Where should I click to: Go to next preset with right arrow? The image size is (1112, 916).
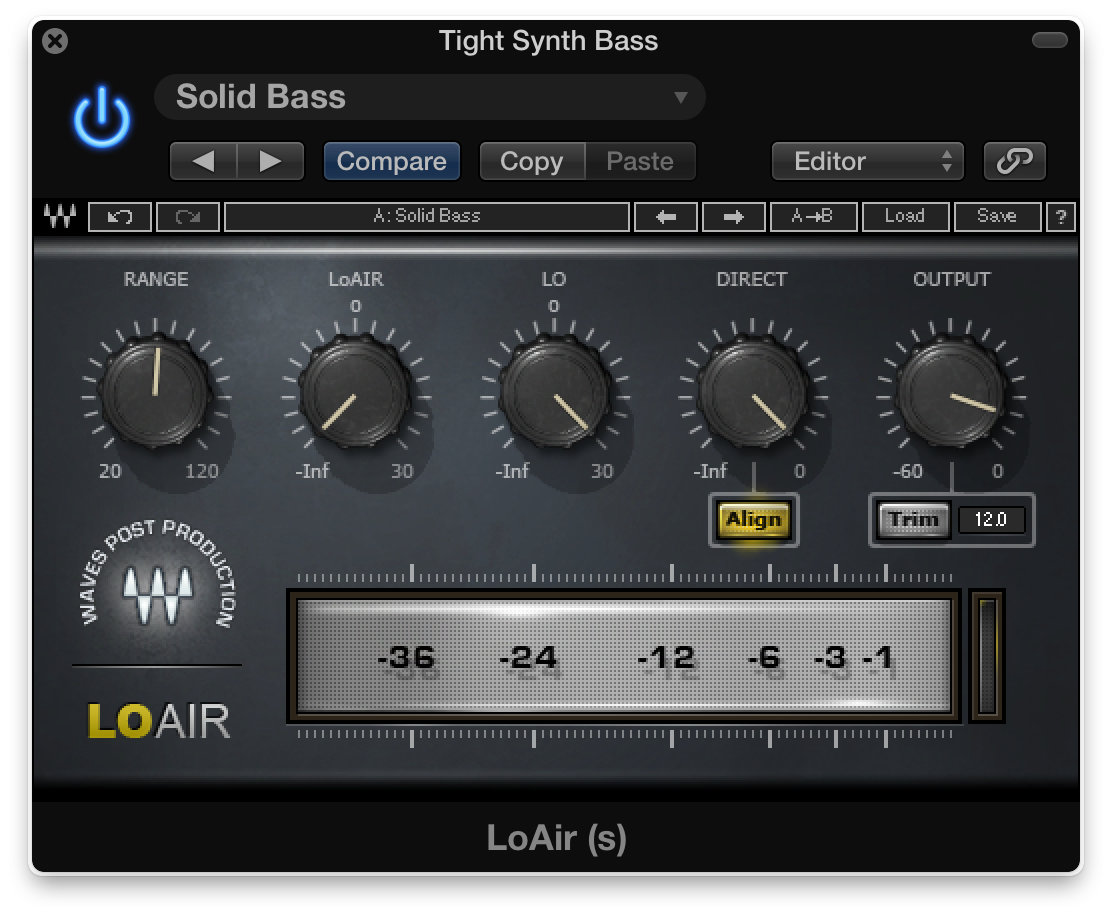tap(270, 161)
